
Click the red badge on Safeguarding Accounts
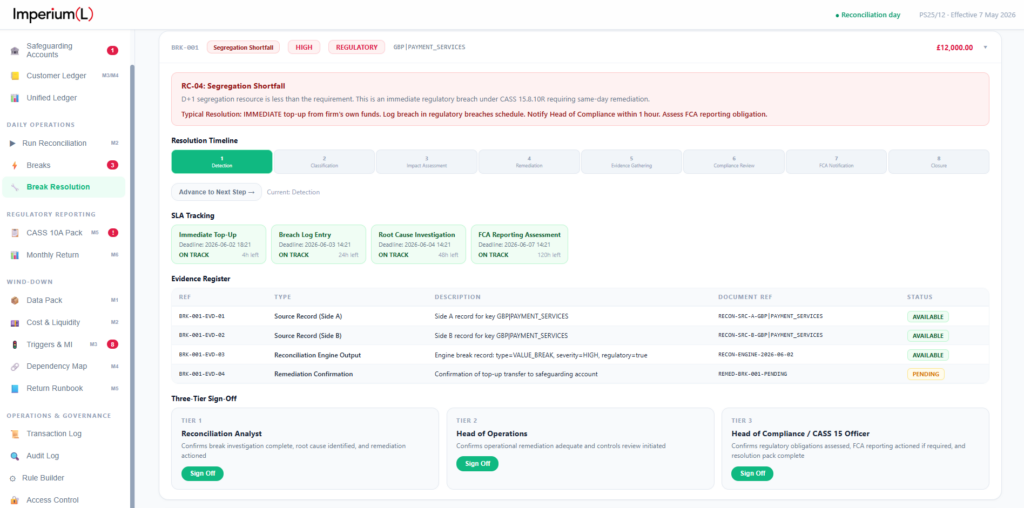point(112,50)
